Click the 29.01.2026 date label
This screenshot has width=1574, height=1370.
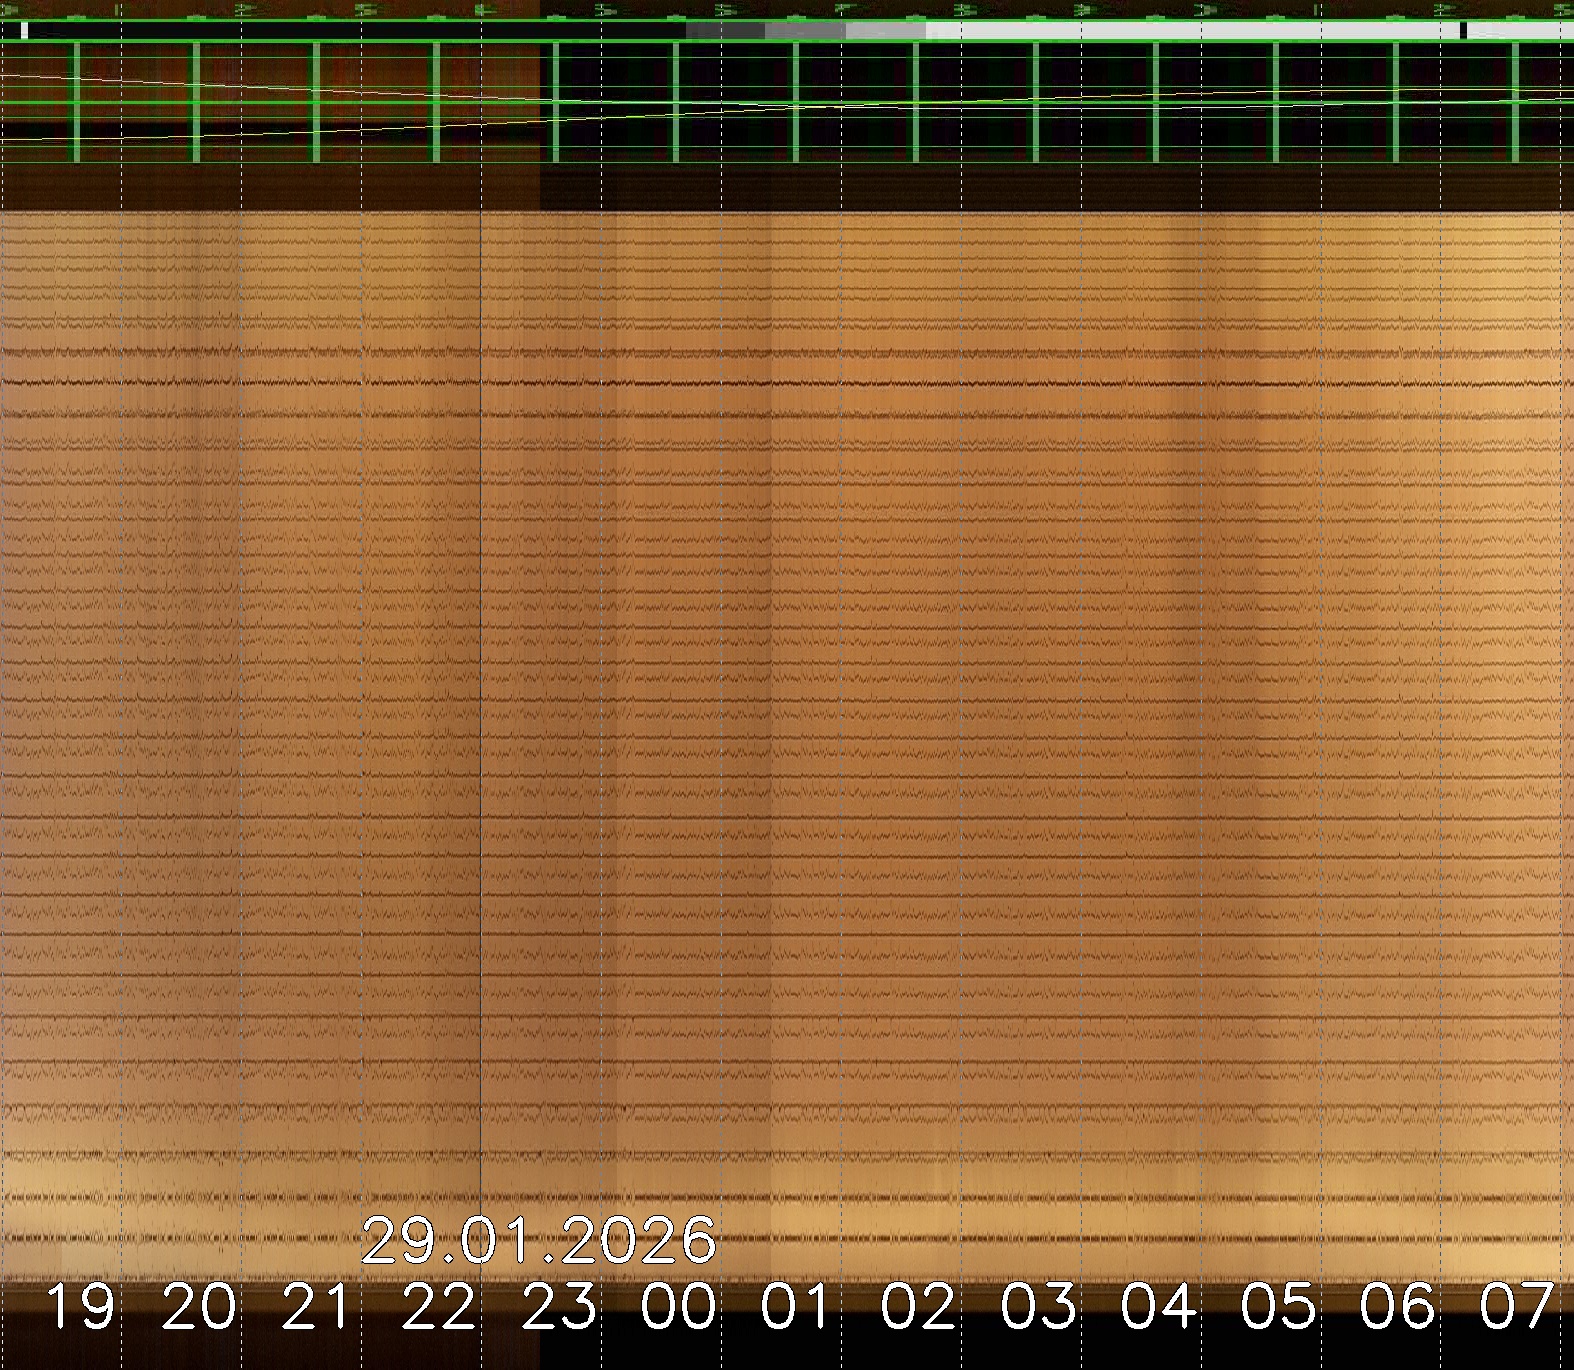538,1241
